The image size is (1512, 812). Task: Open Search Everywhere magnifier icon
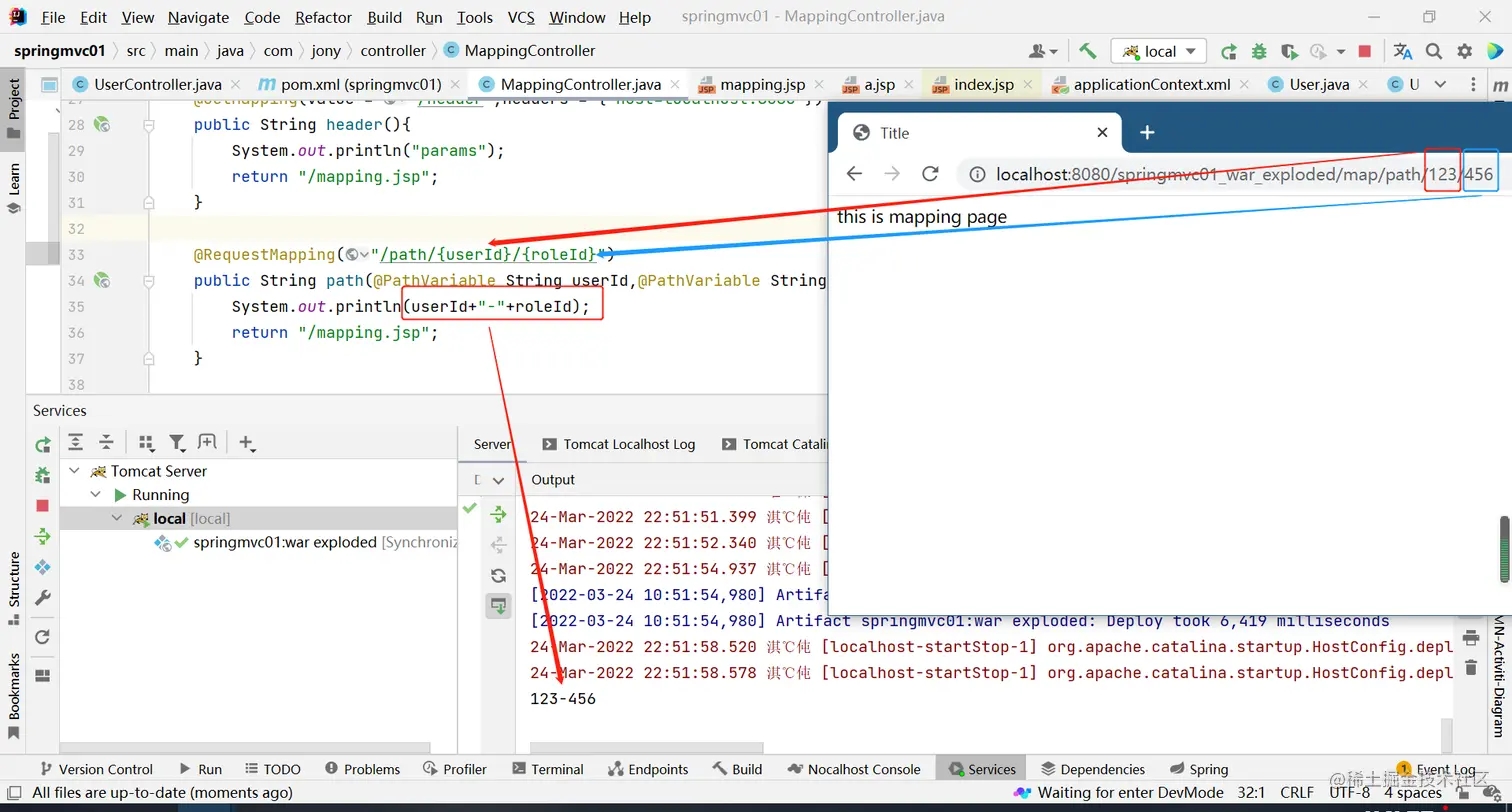pos(1434,51)
